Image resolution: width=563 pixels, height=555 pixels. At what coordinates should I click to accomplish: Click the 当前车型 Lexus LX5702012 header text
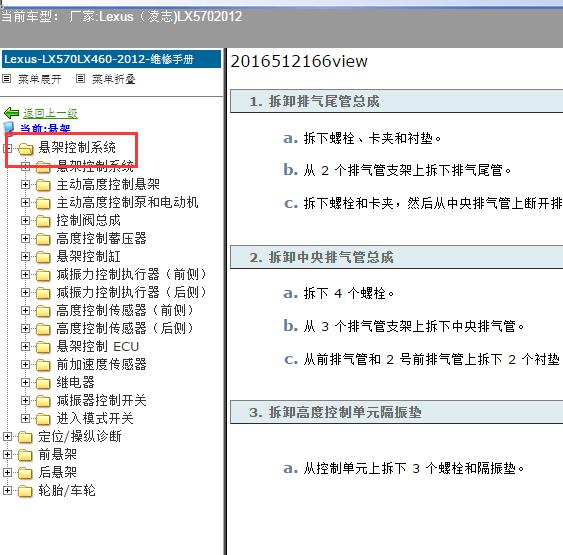(121, 17)
